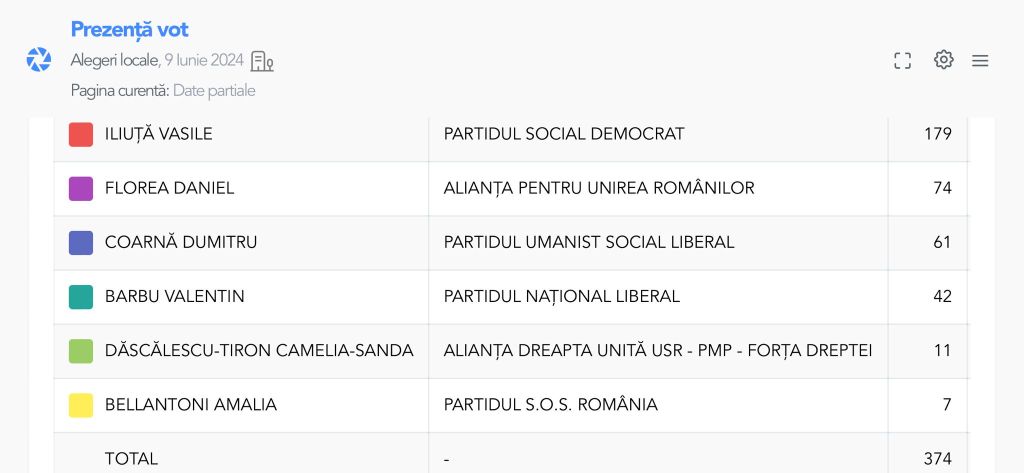Click the Date parțiale page label

tap(214, 91)
